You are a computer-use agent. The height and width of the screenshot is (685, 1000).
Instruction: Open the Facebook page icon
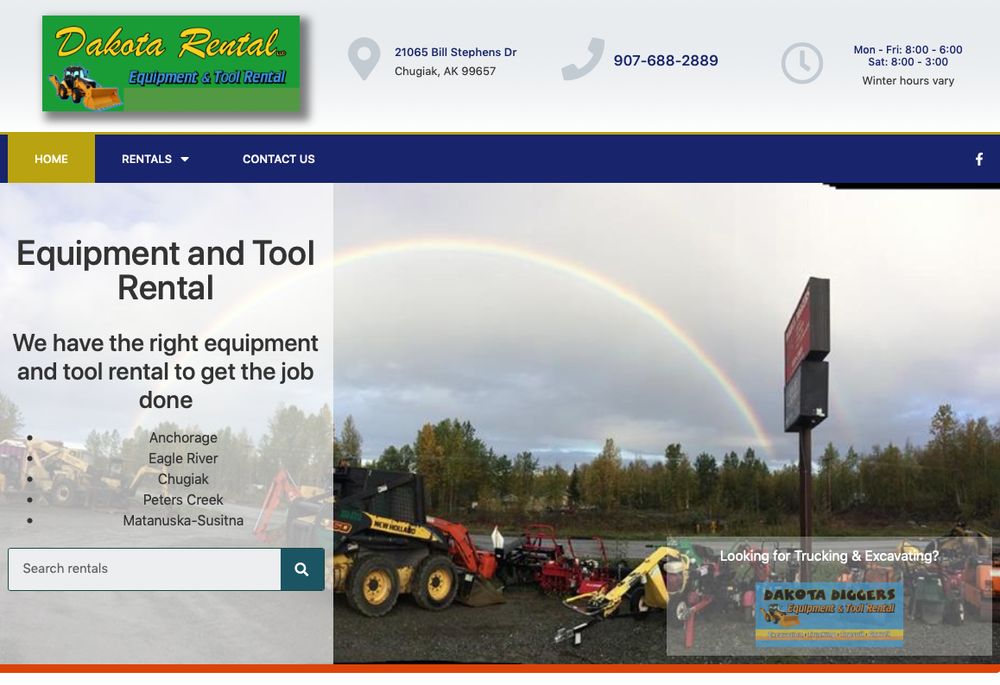(x=979, y=159)
